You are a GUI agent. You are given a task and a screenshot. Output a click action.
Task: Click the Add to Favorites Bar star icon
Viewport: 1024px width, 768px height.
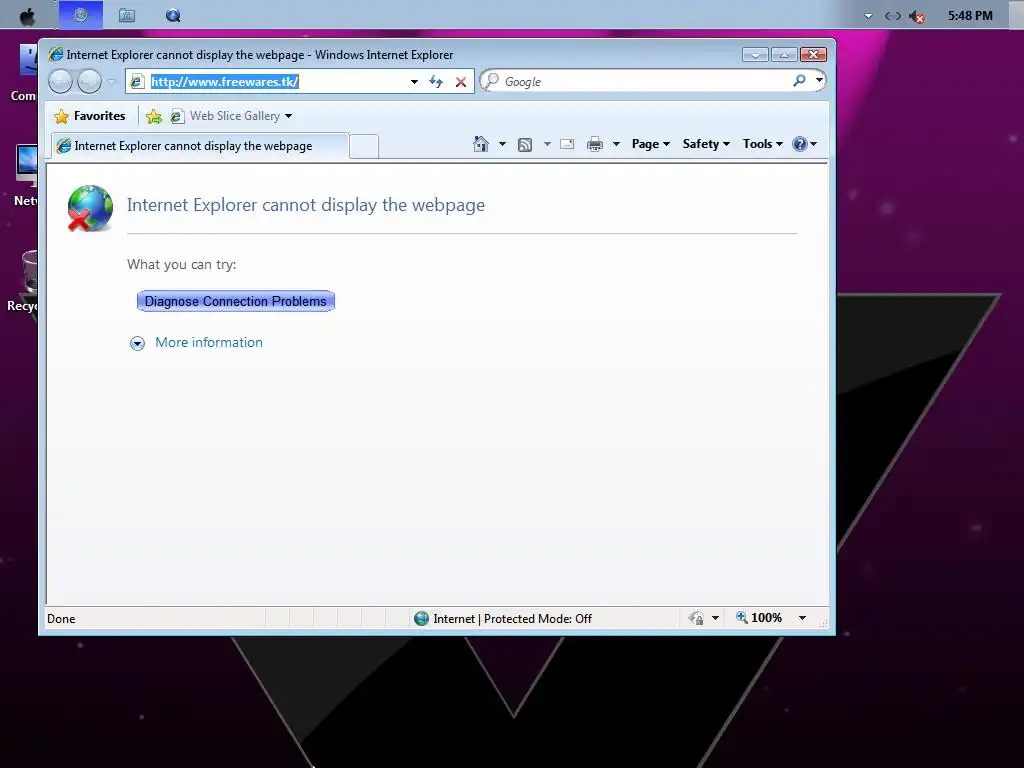(154, 116)
